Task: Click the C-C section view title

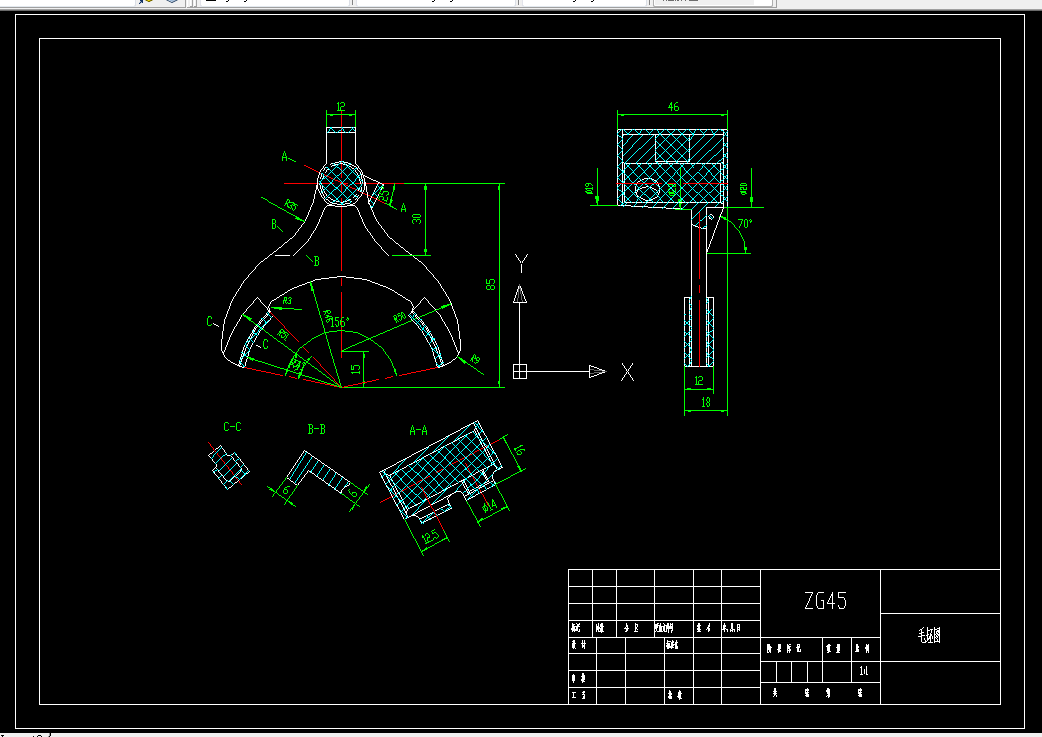Action: coord(232,427)
